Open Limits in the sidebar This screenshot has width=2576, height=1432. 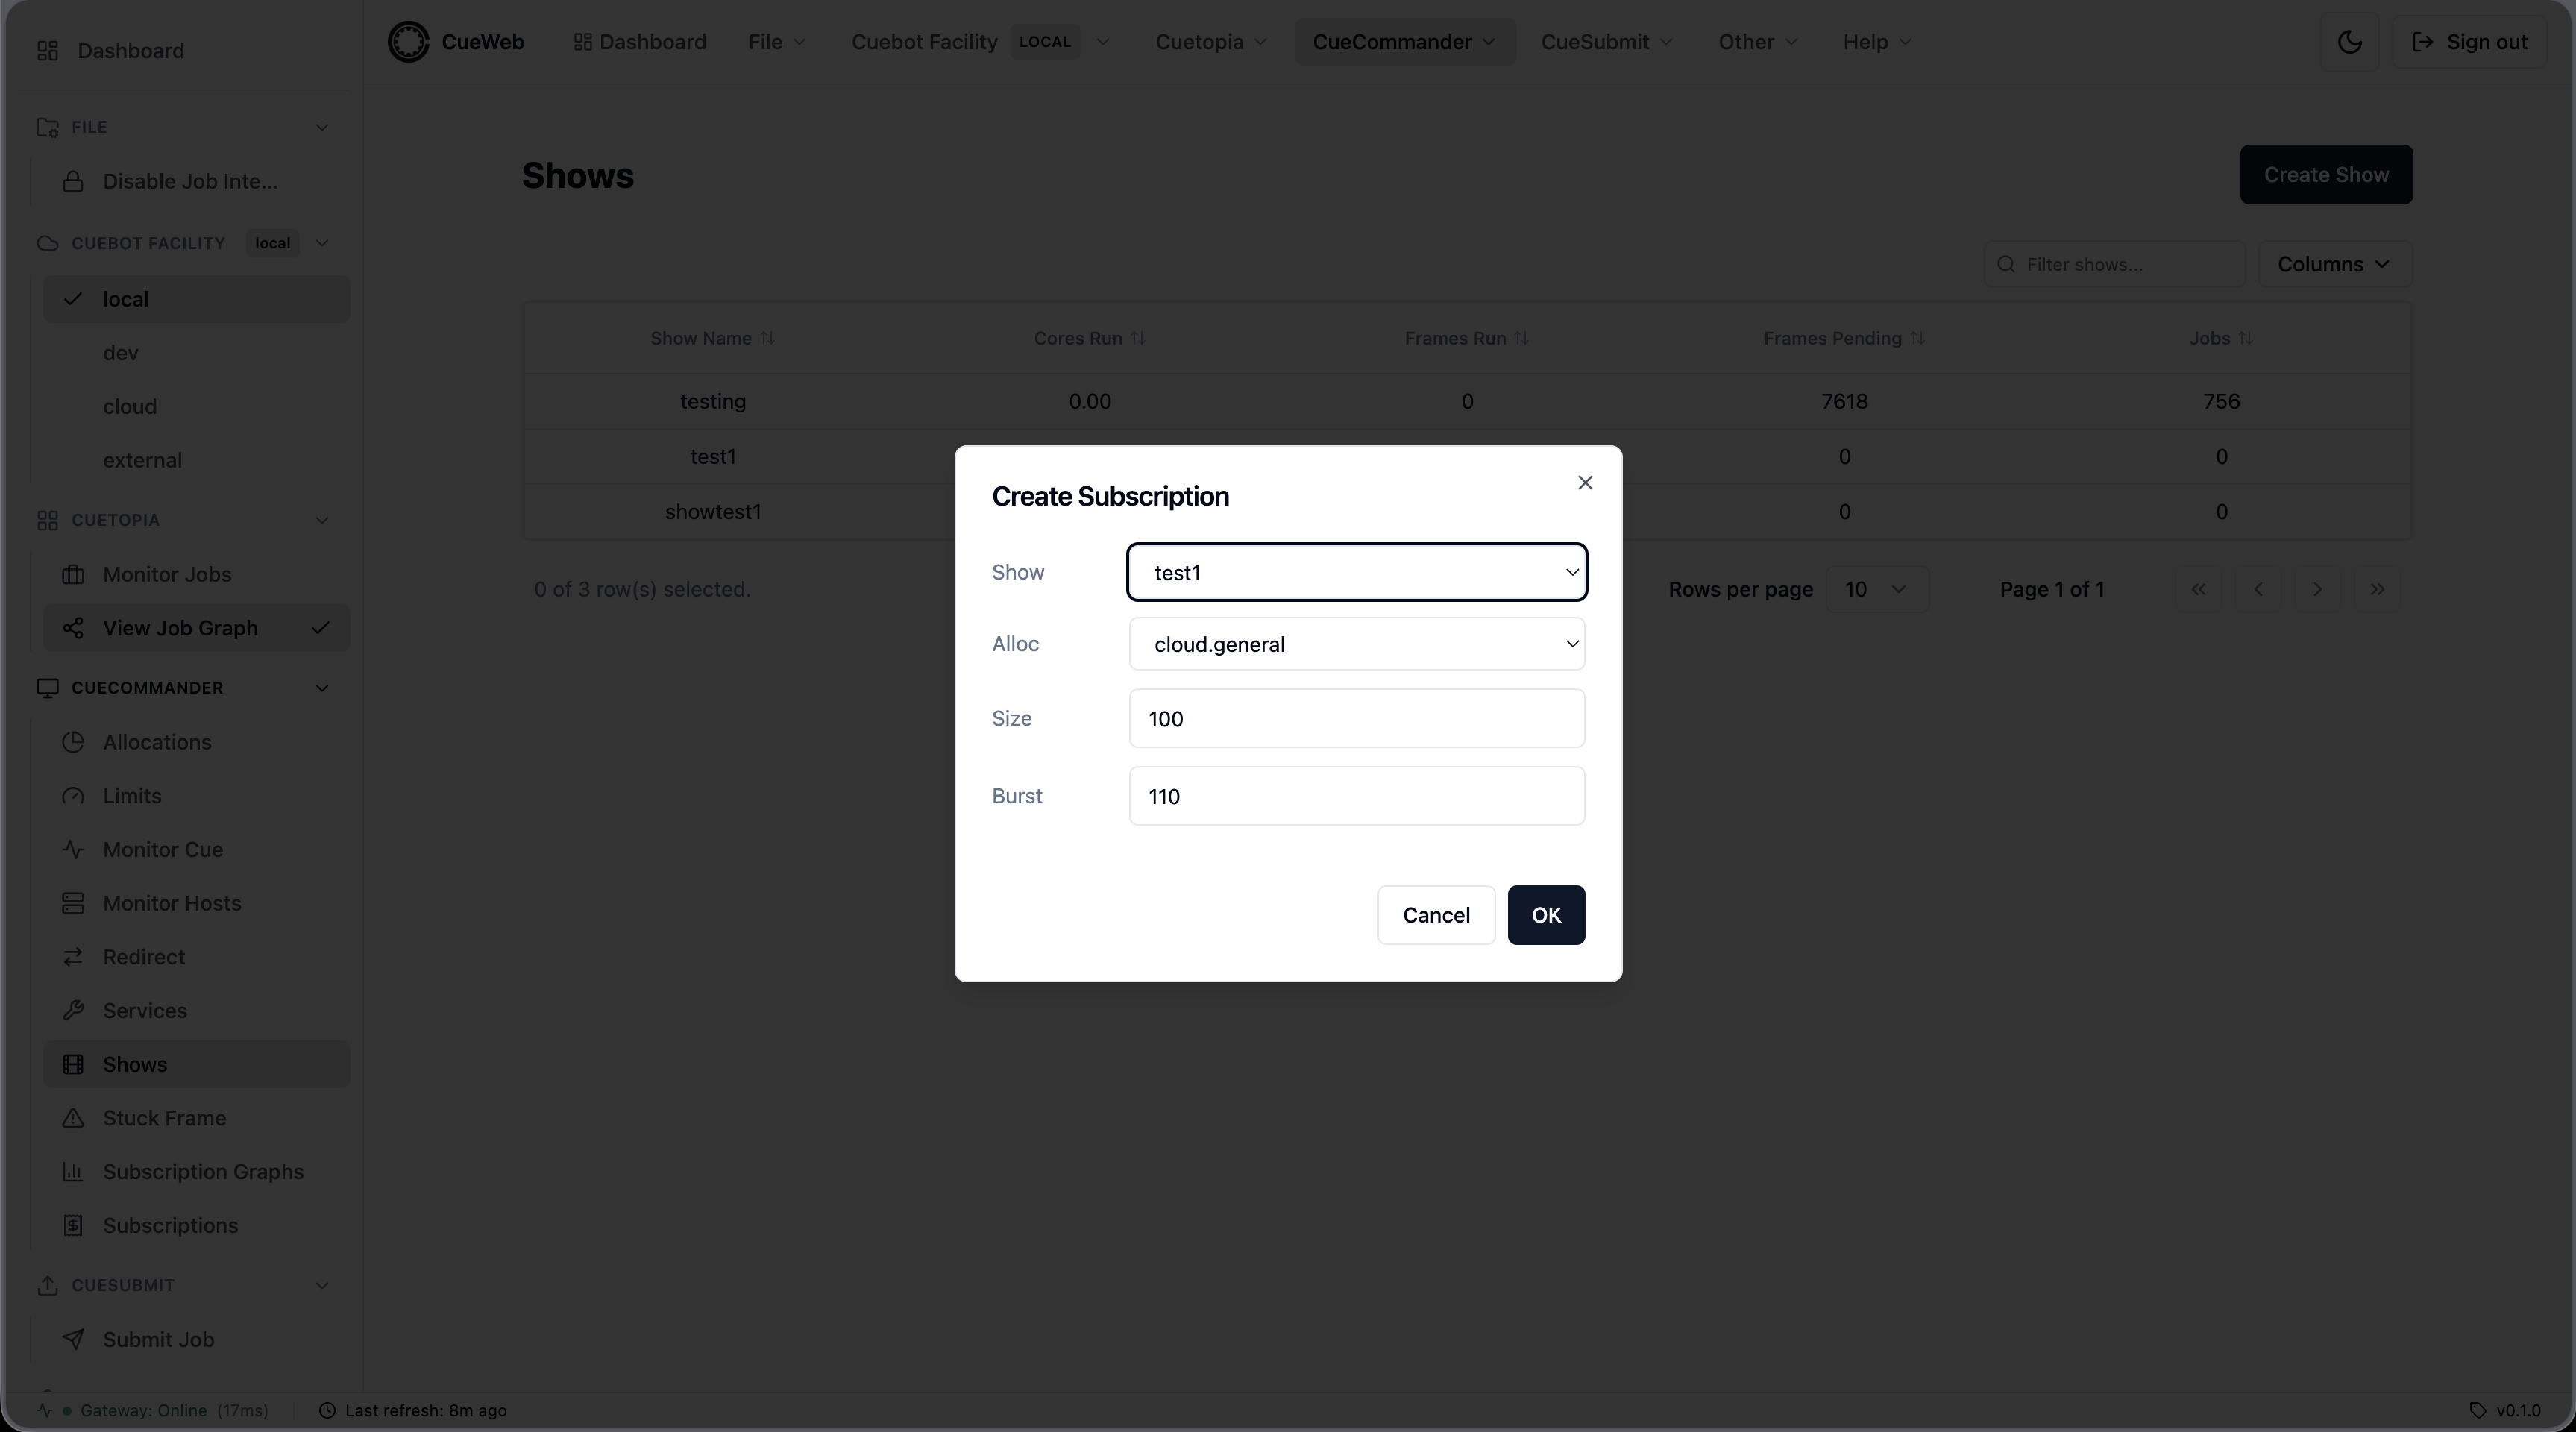(196, 796)
